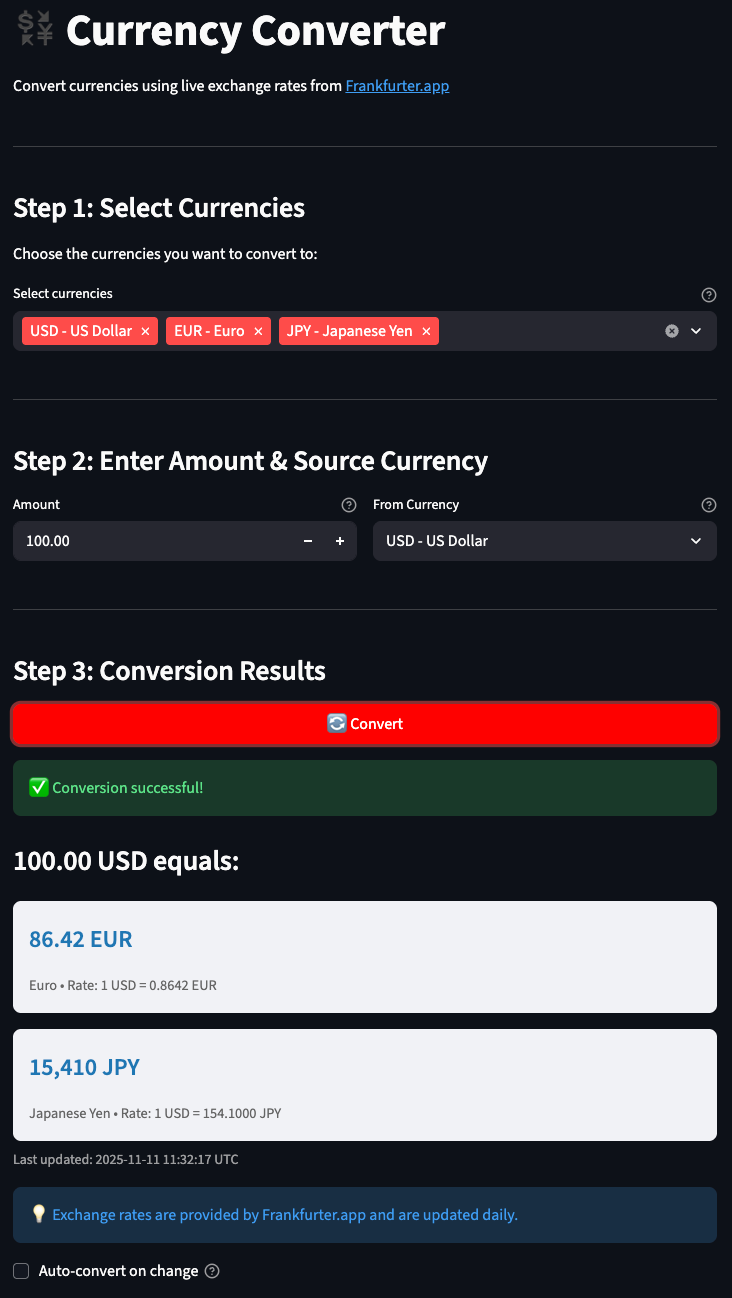Open the Select currencies help tooltip
Screen dimensions: 732x1298
(x=709, y=294)
